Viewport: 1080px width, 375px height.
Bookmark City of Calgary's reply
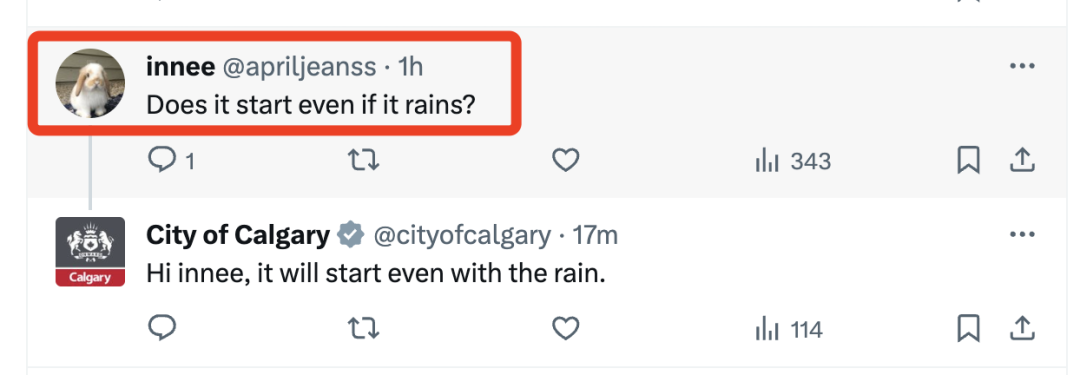coord(968,330)
